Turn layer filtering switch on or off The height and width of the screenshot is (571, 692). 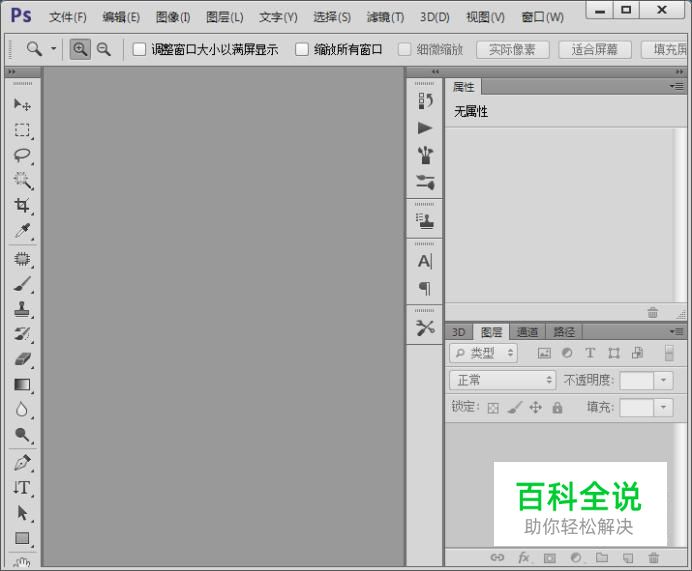click(x=669, y=353)
